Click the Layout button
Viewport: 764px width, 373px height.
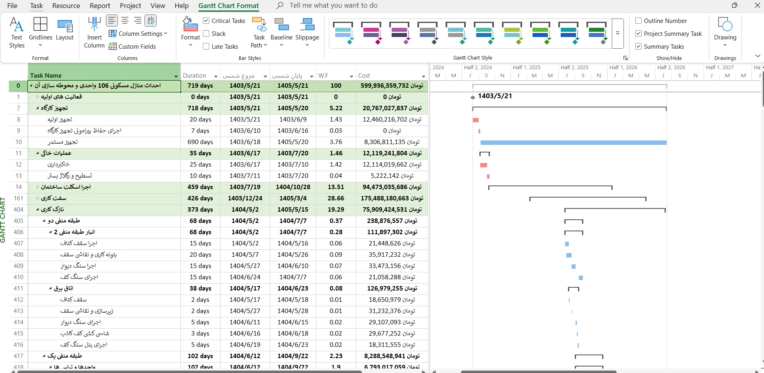tap(64, 30)
